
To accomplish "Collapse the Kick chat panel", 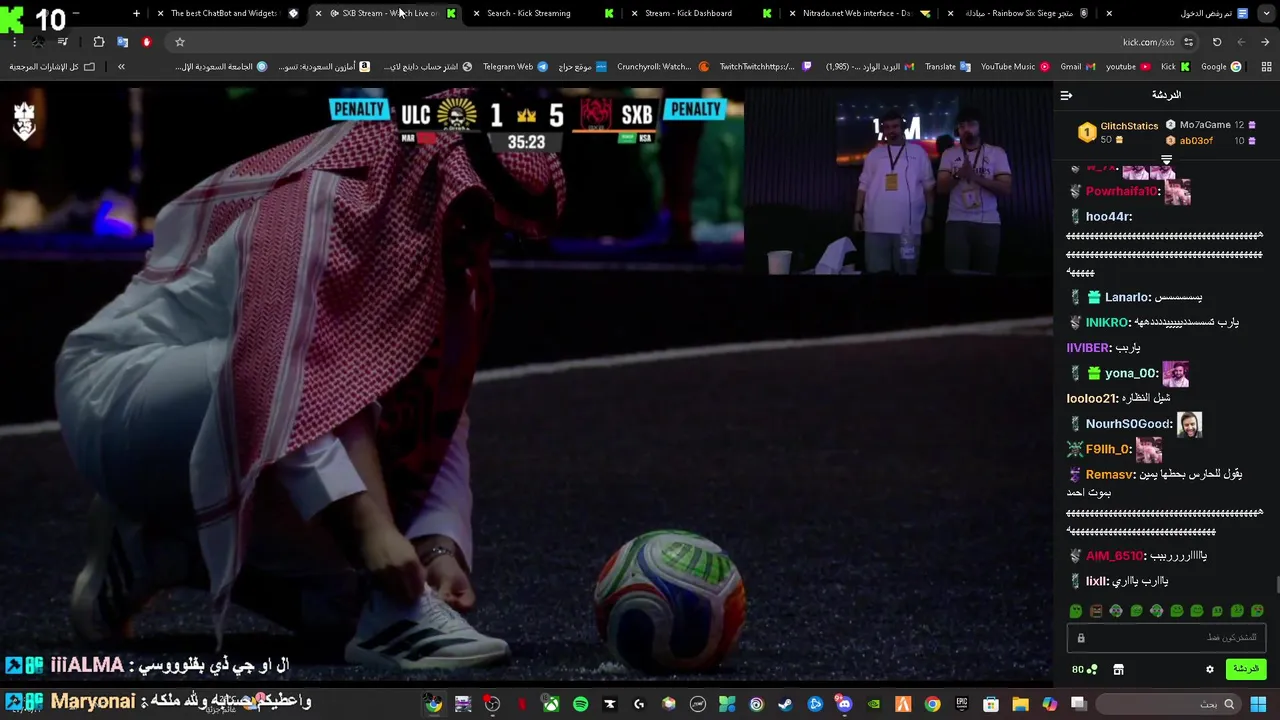I will click(1066, 95).
